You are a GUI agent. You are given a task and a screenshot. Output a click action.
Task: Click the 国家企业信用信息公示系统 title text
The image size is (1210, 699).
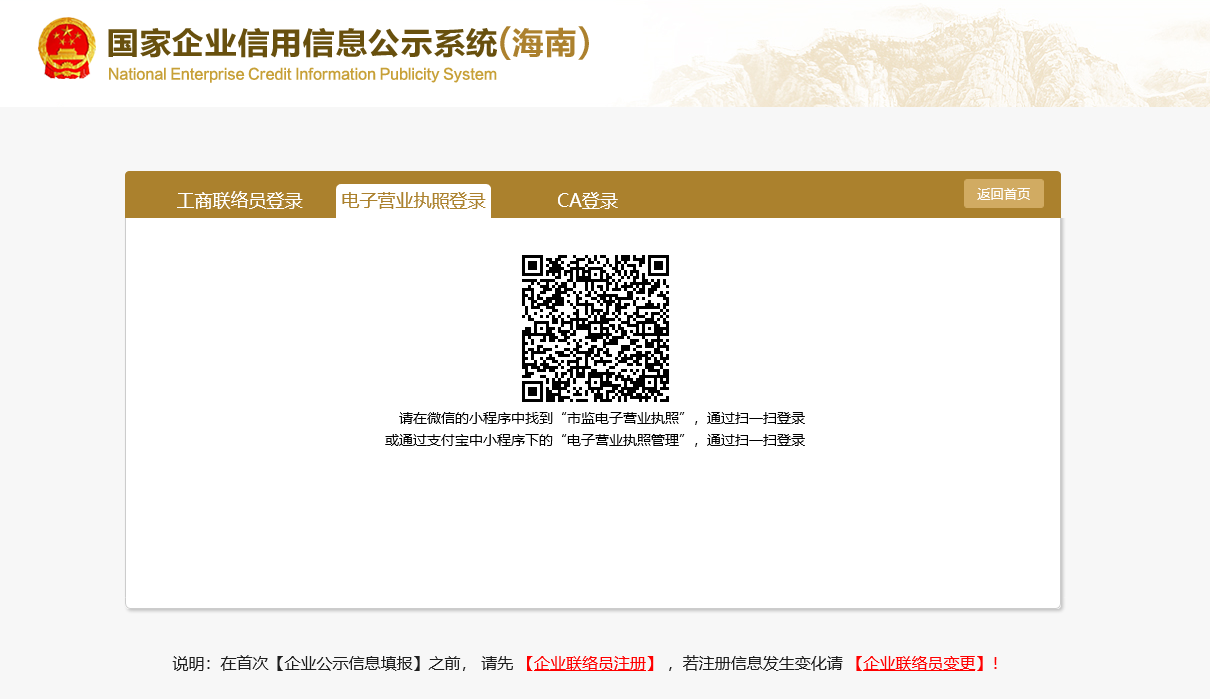301,44
